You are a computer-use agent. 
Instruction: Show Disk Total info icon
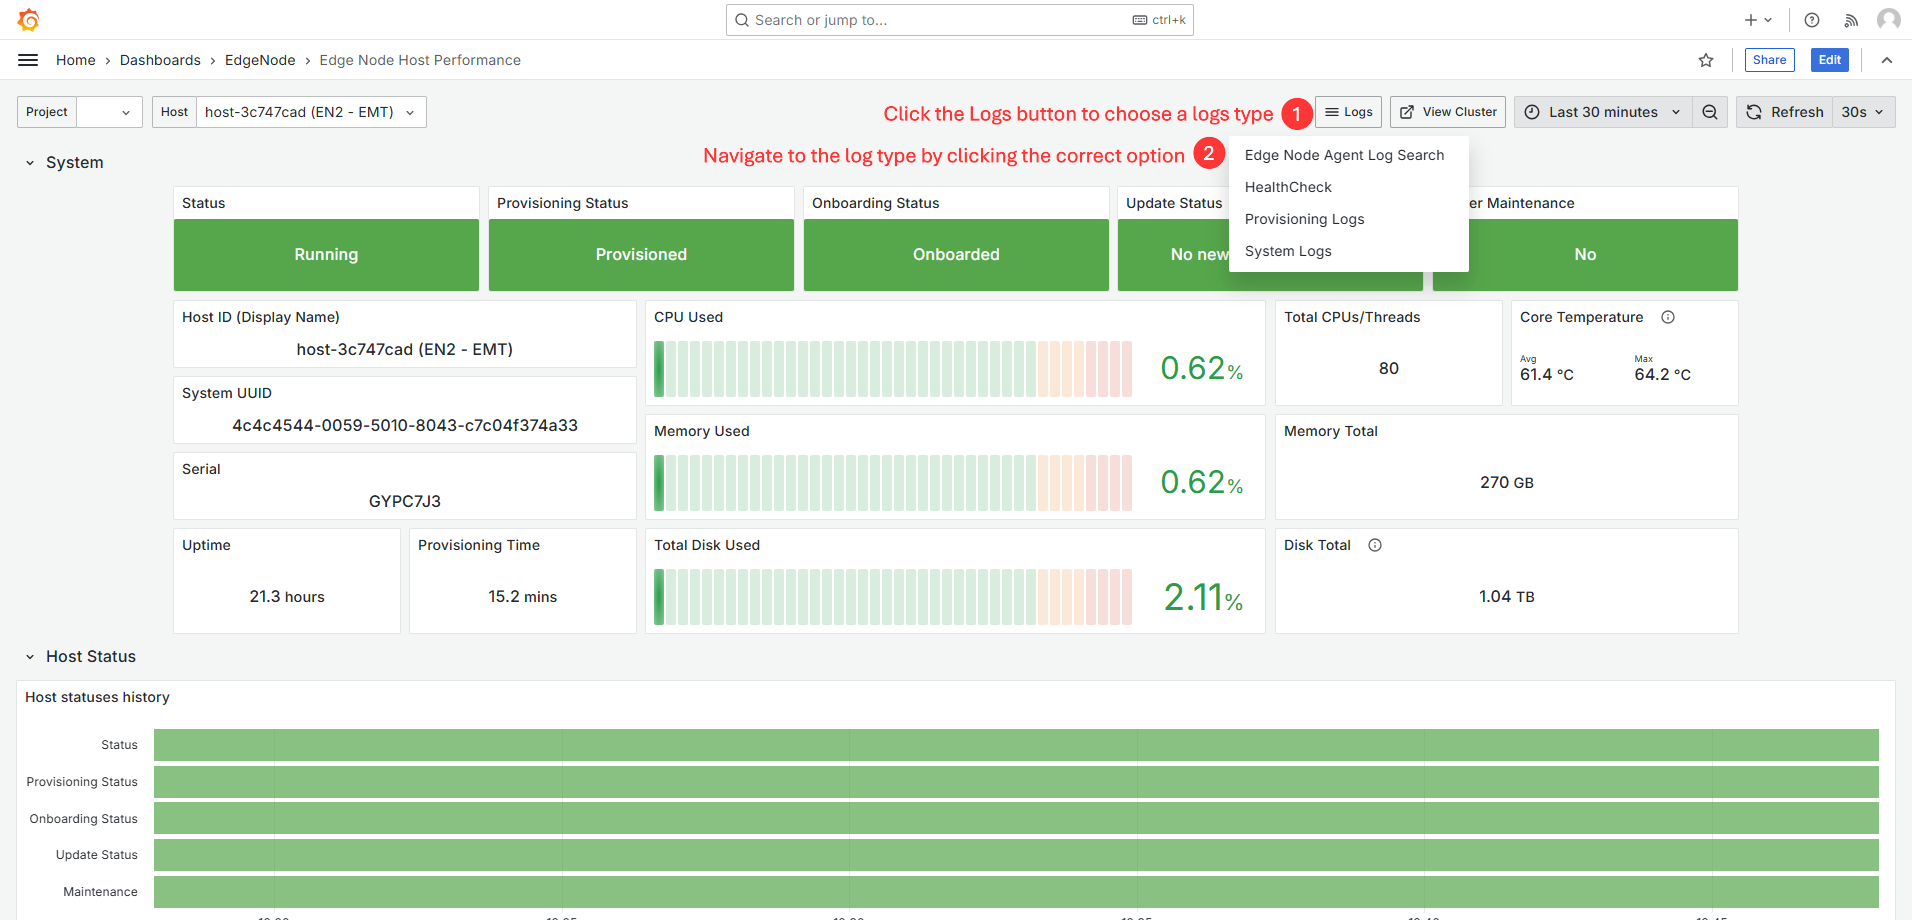pos(1375,545)
